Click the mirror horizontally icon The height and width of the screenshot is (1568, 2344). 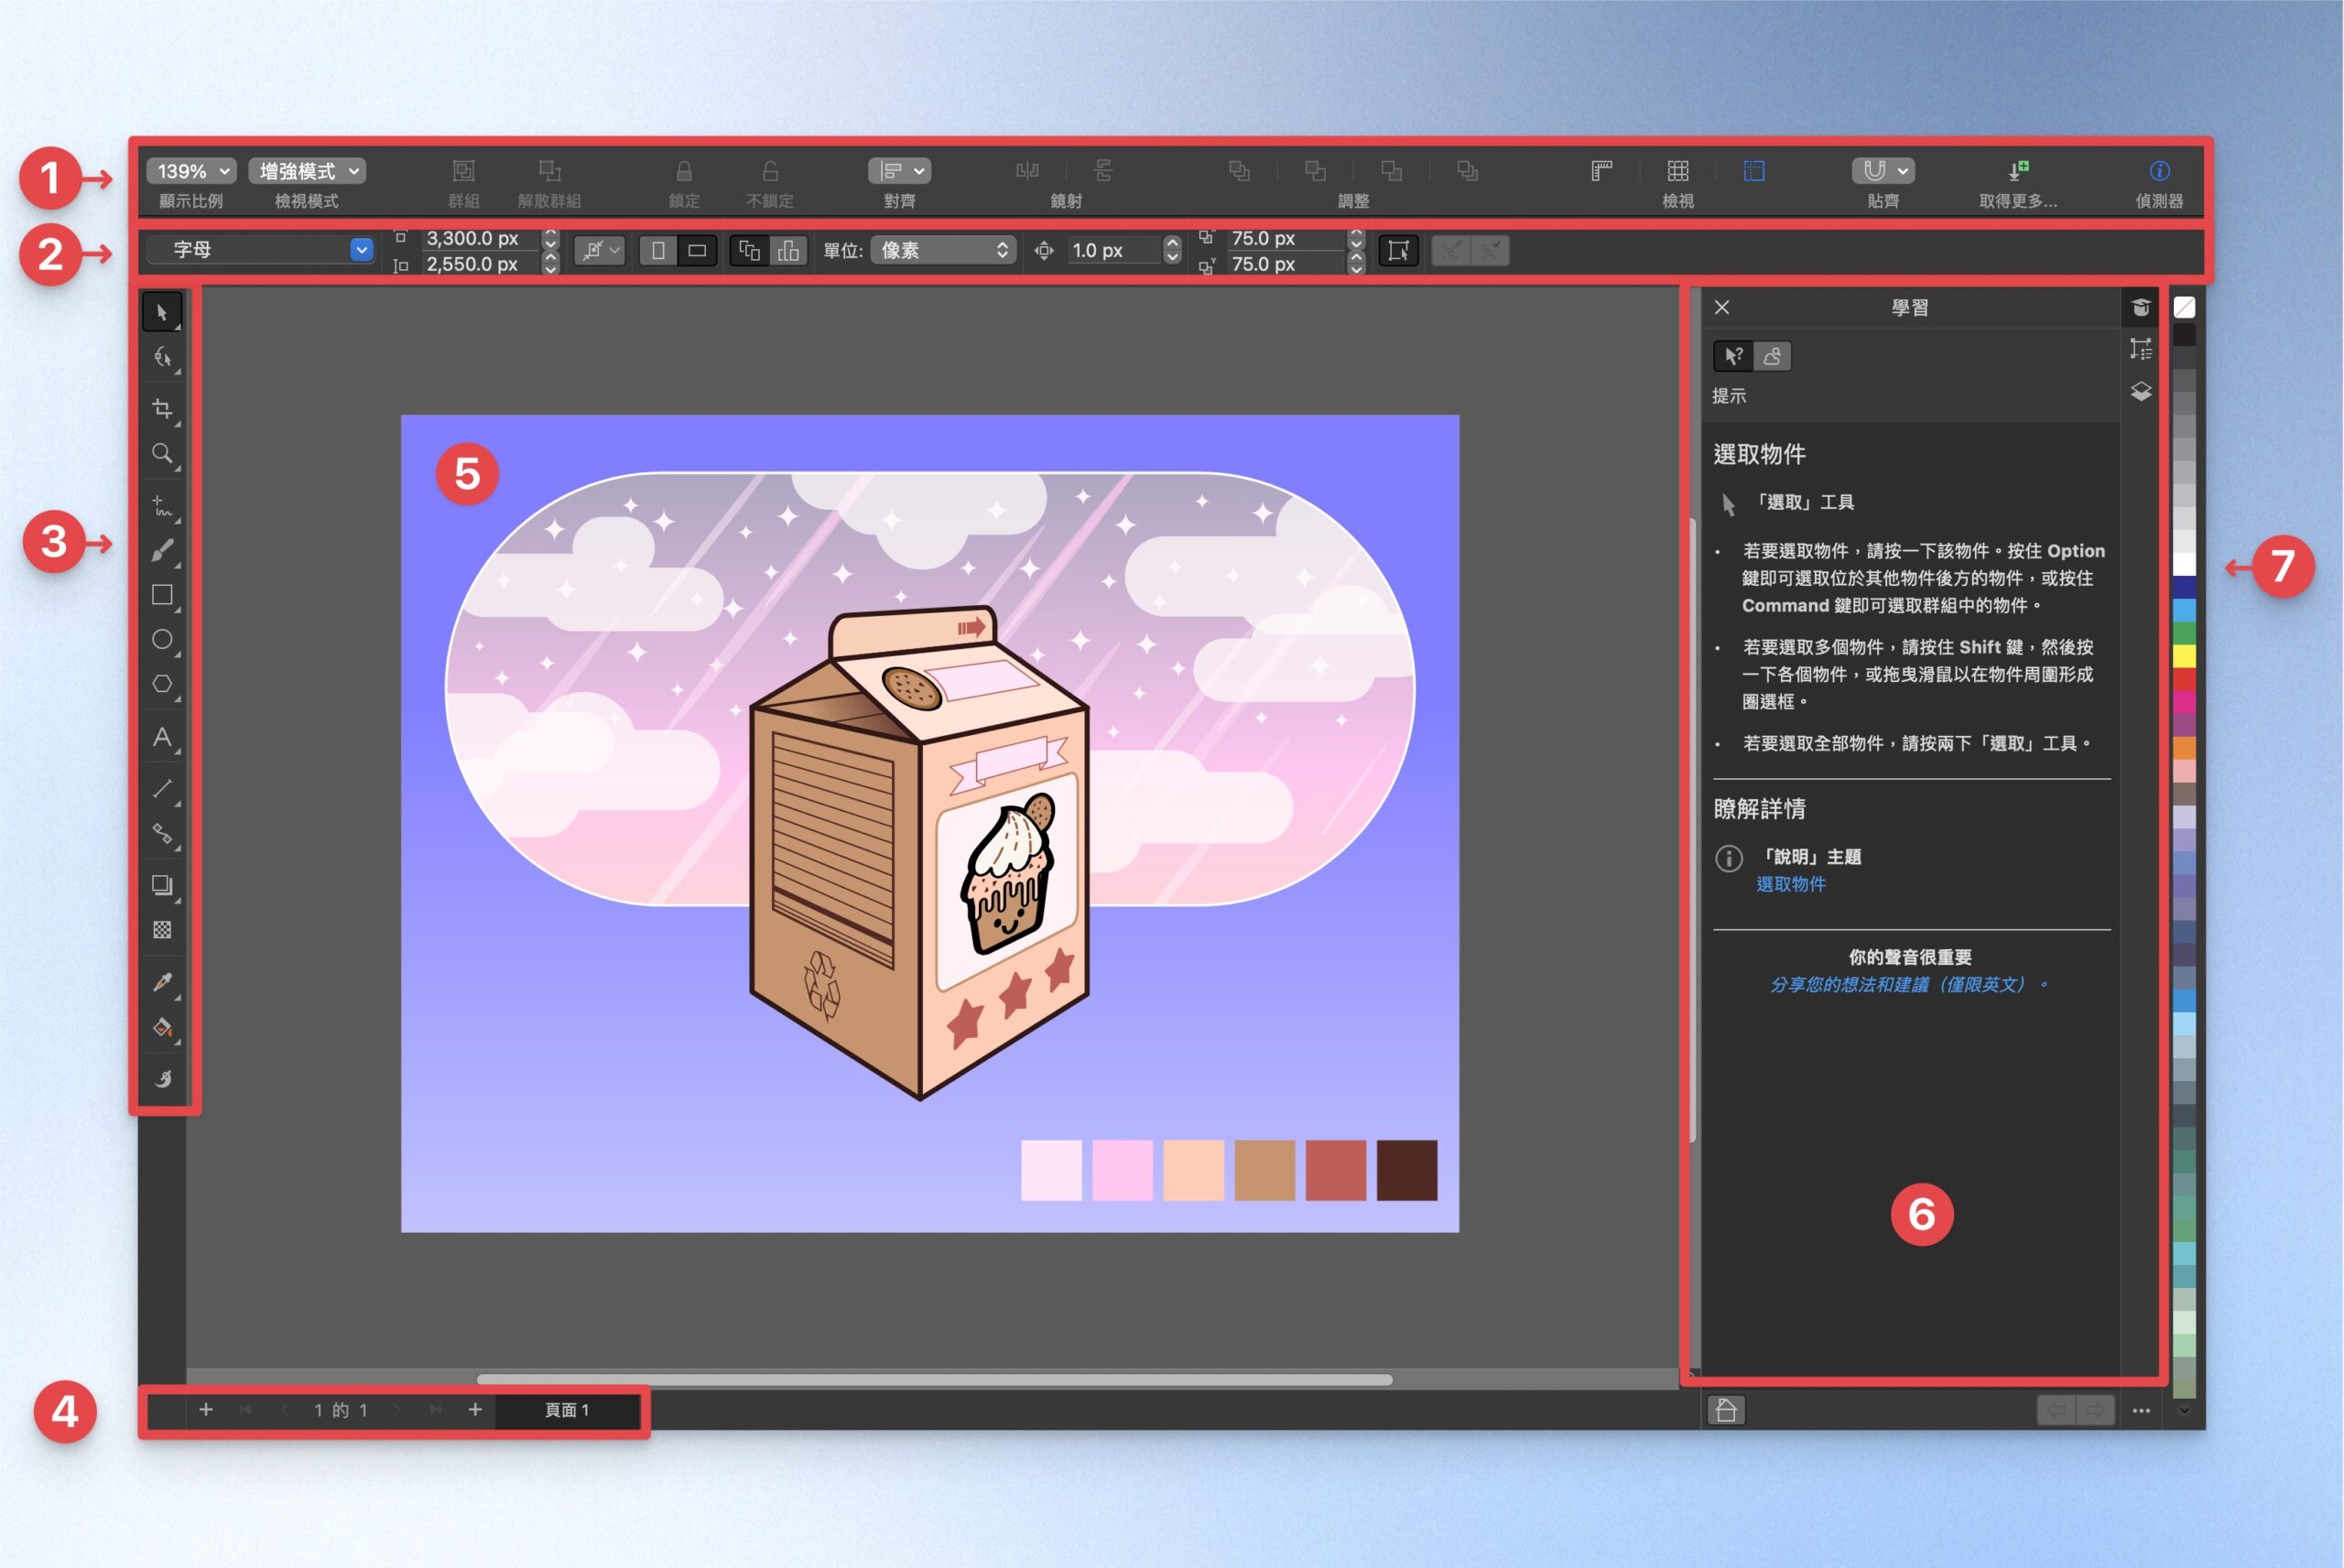[x=1027, y=171]
